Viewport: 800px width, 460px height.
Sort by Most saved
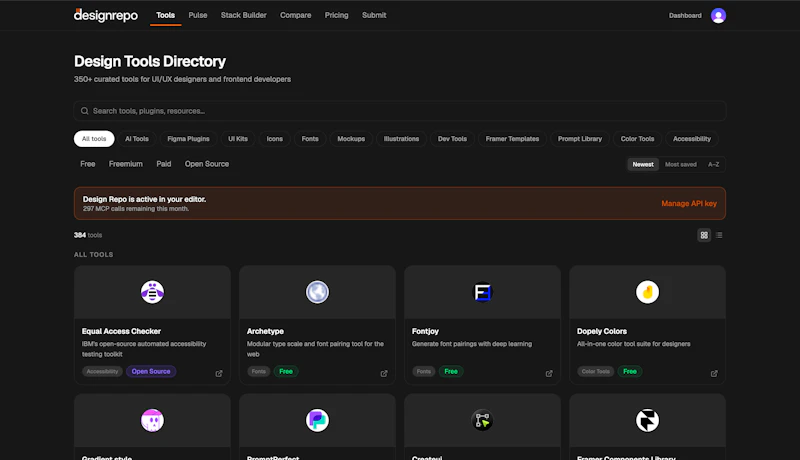[681, 164]
